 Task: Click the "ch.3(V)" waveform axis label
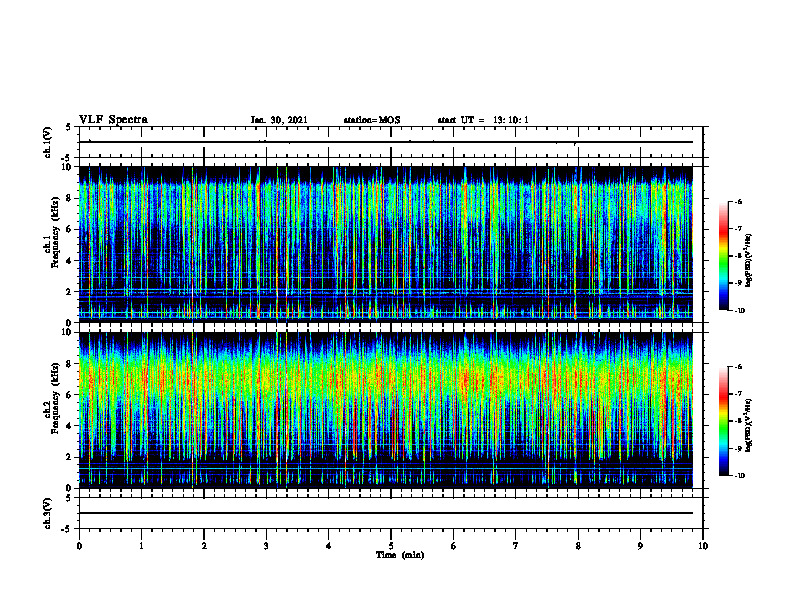coord(48,513)
